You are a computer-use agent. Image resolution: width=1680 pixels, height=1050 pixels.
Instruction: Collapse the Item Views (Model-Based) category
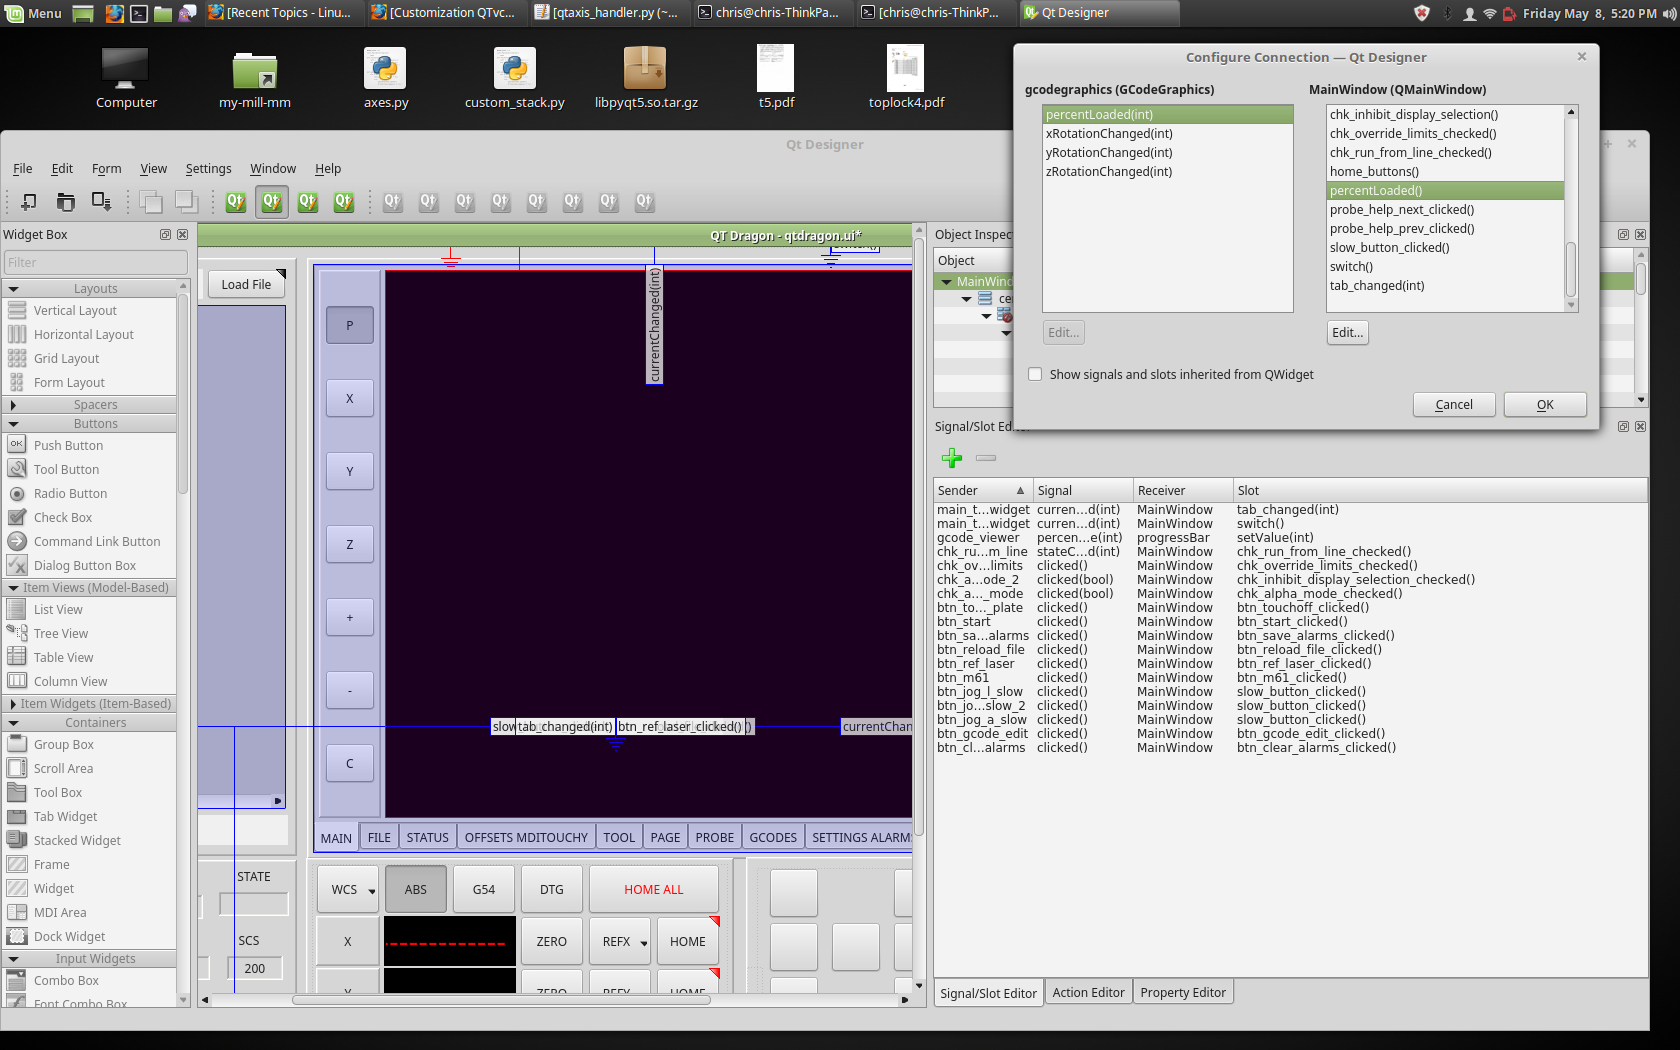click(x=13, y=588)
